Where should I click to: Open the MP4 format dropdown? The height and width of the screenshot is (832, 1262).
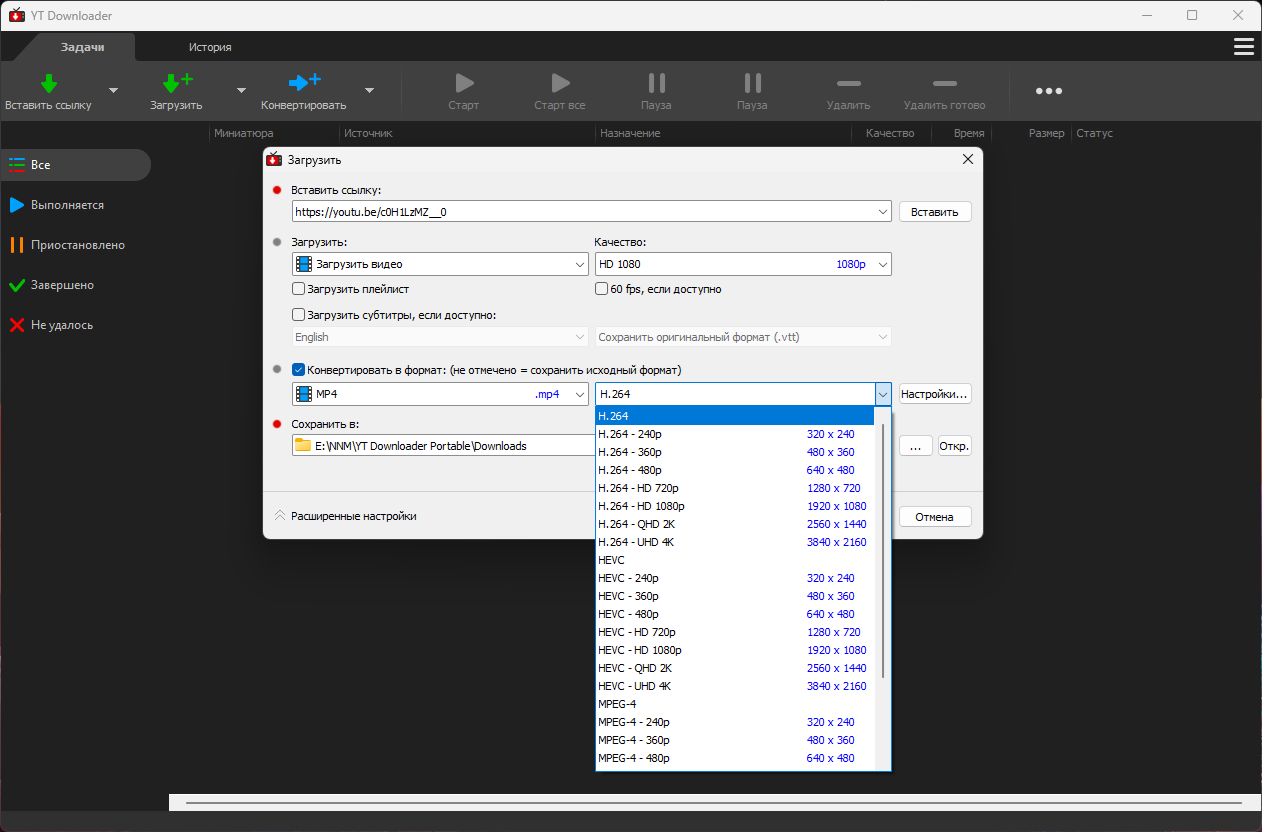click(x=441, y=394)
